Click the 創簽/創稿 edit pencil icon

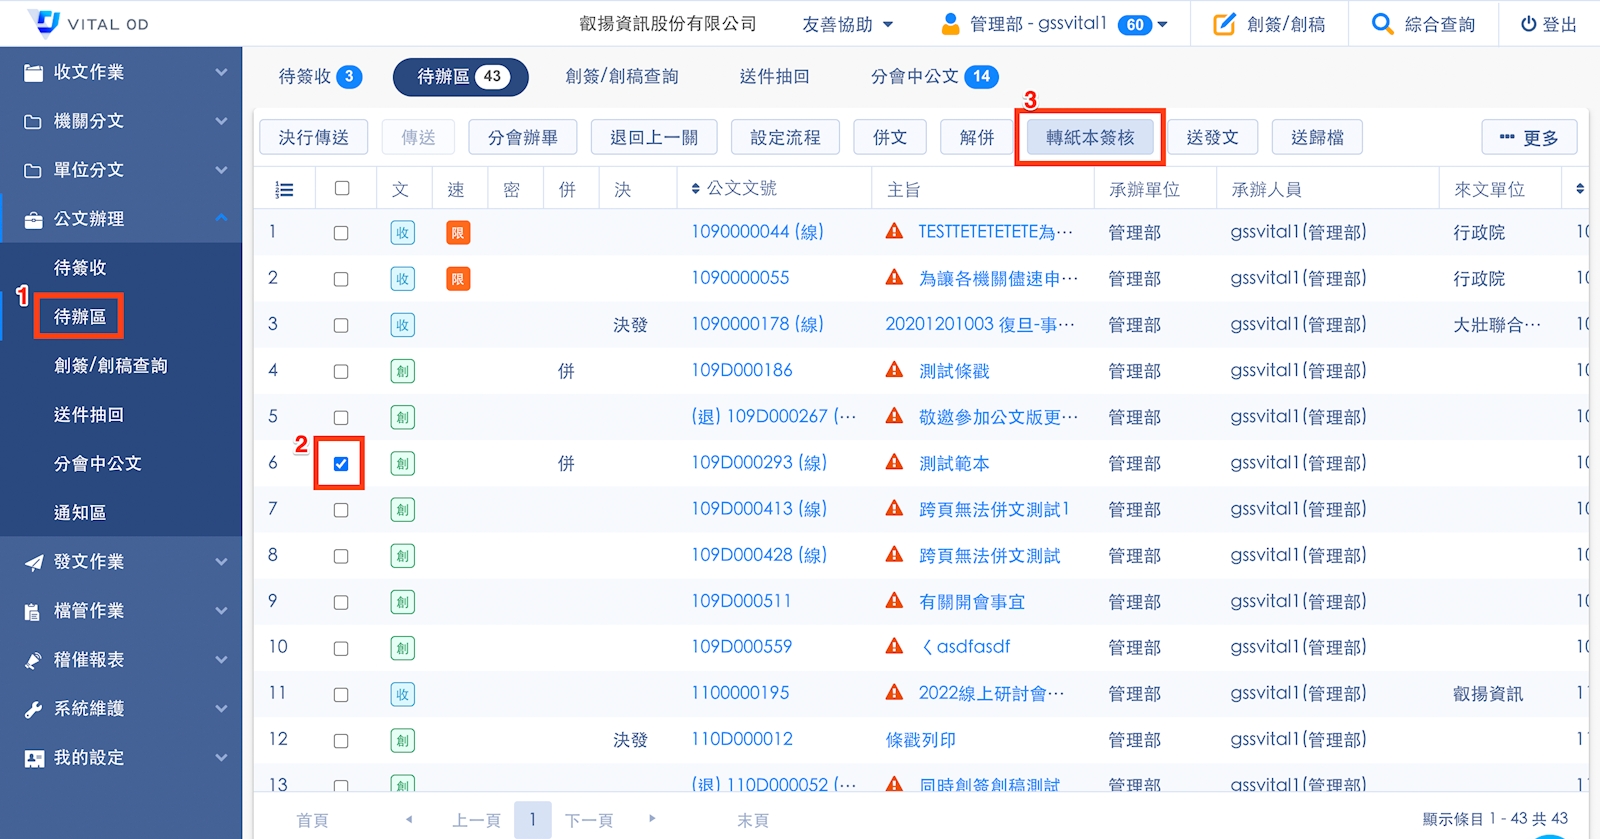(x=1224, y=24)
